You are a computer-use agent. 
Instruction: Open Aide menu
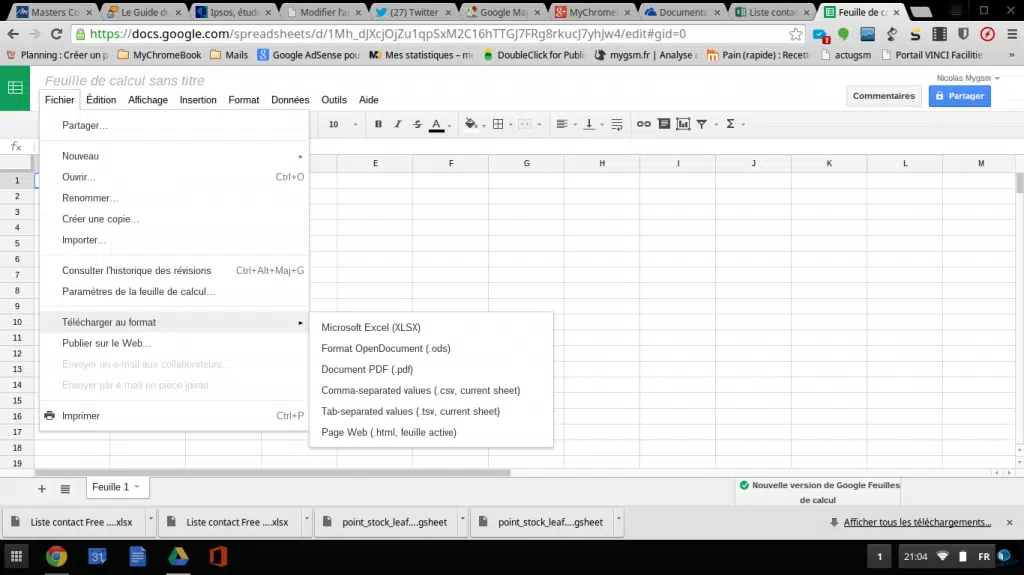coord(368,100)
